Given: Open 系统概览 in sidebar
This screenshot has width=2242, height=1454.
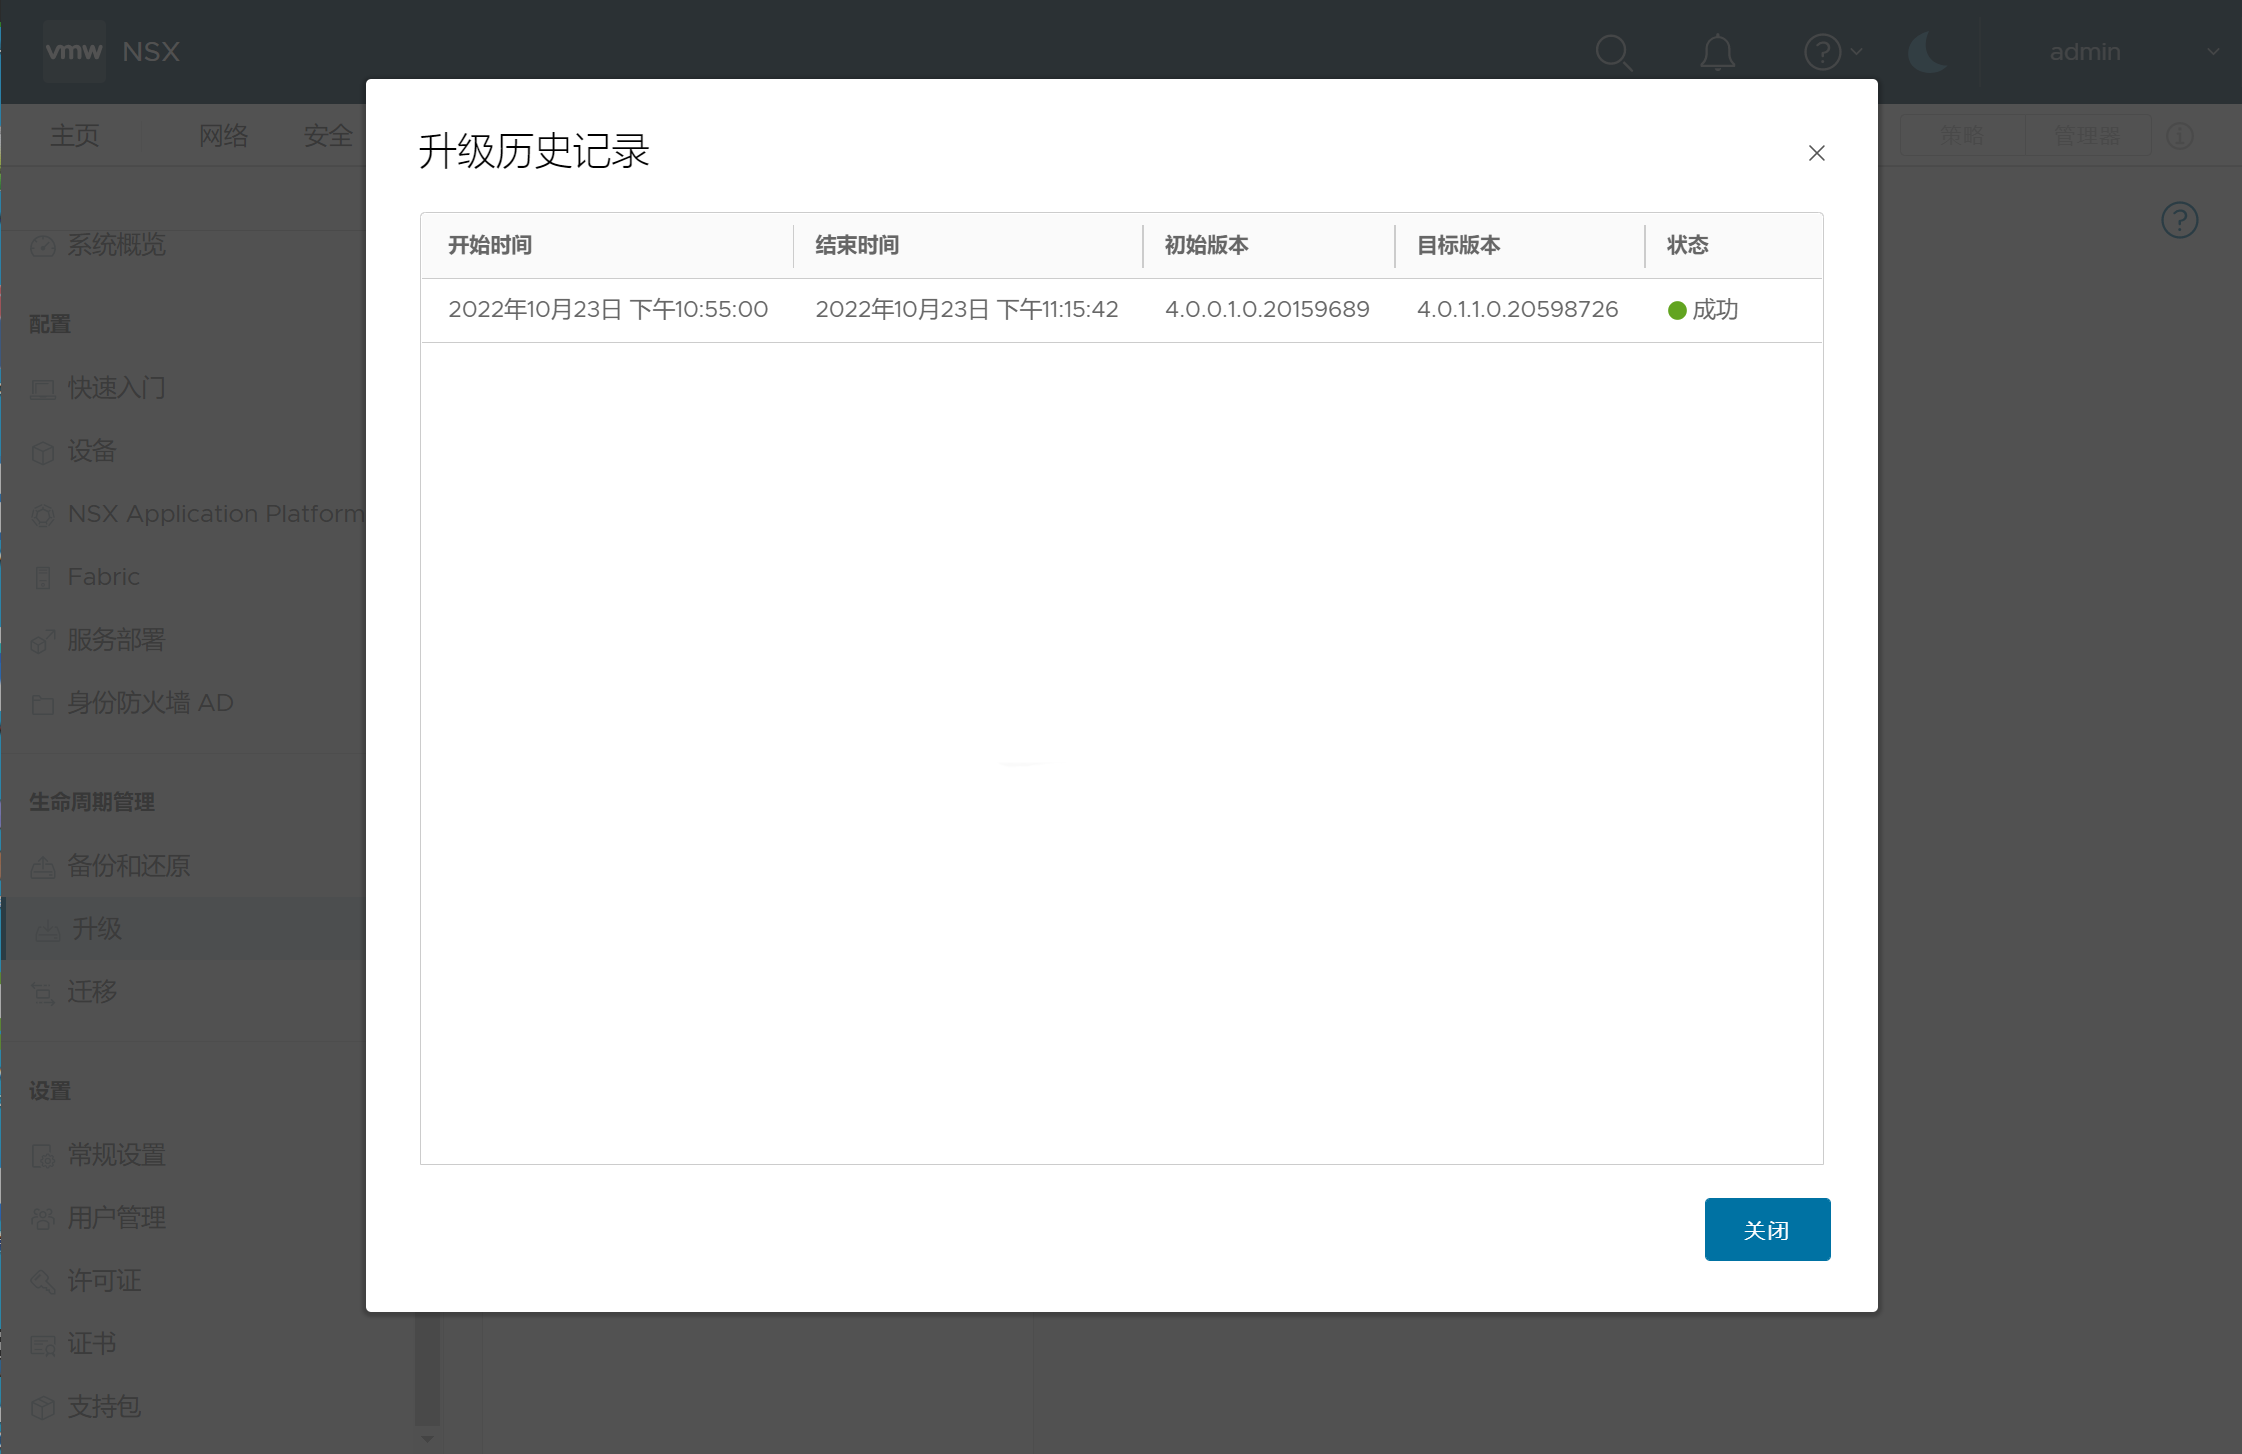Looking at the screenshot, I should 116,245.
